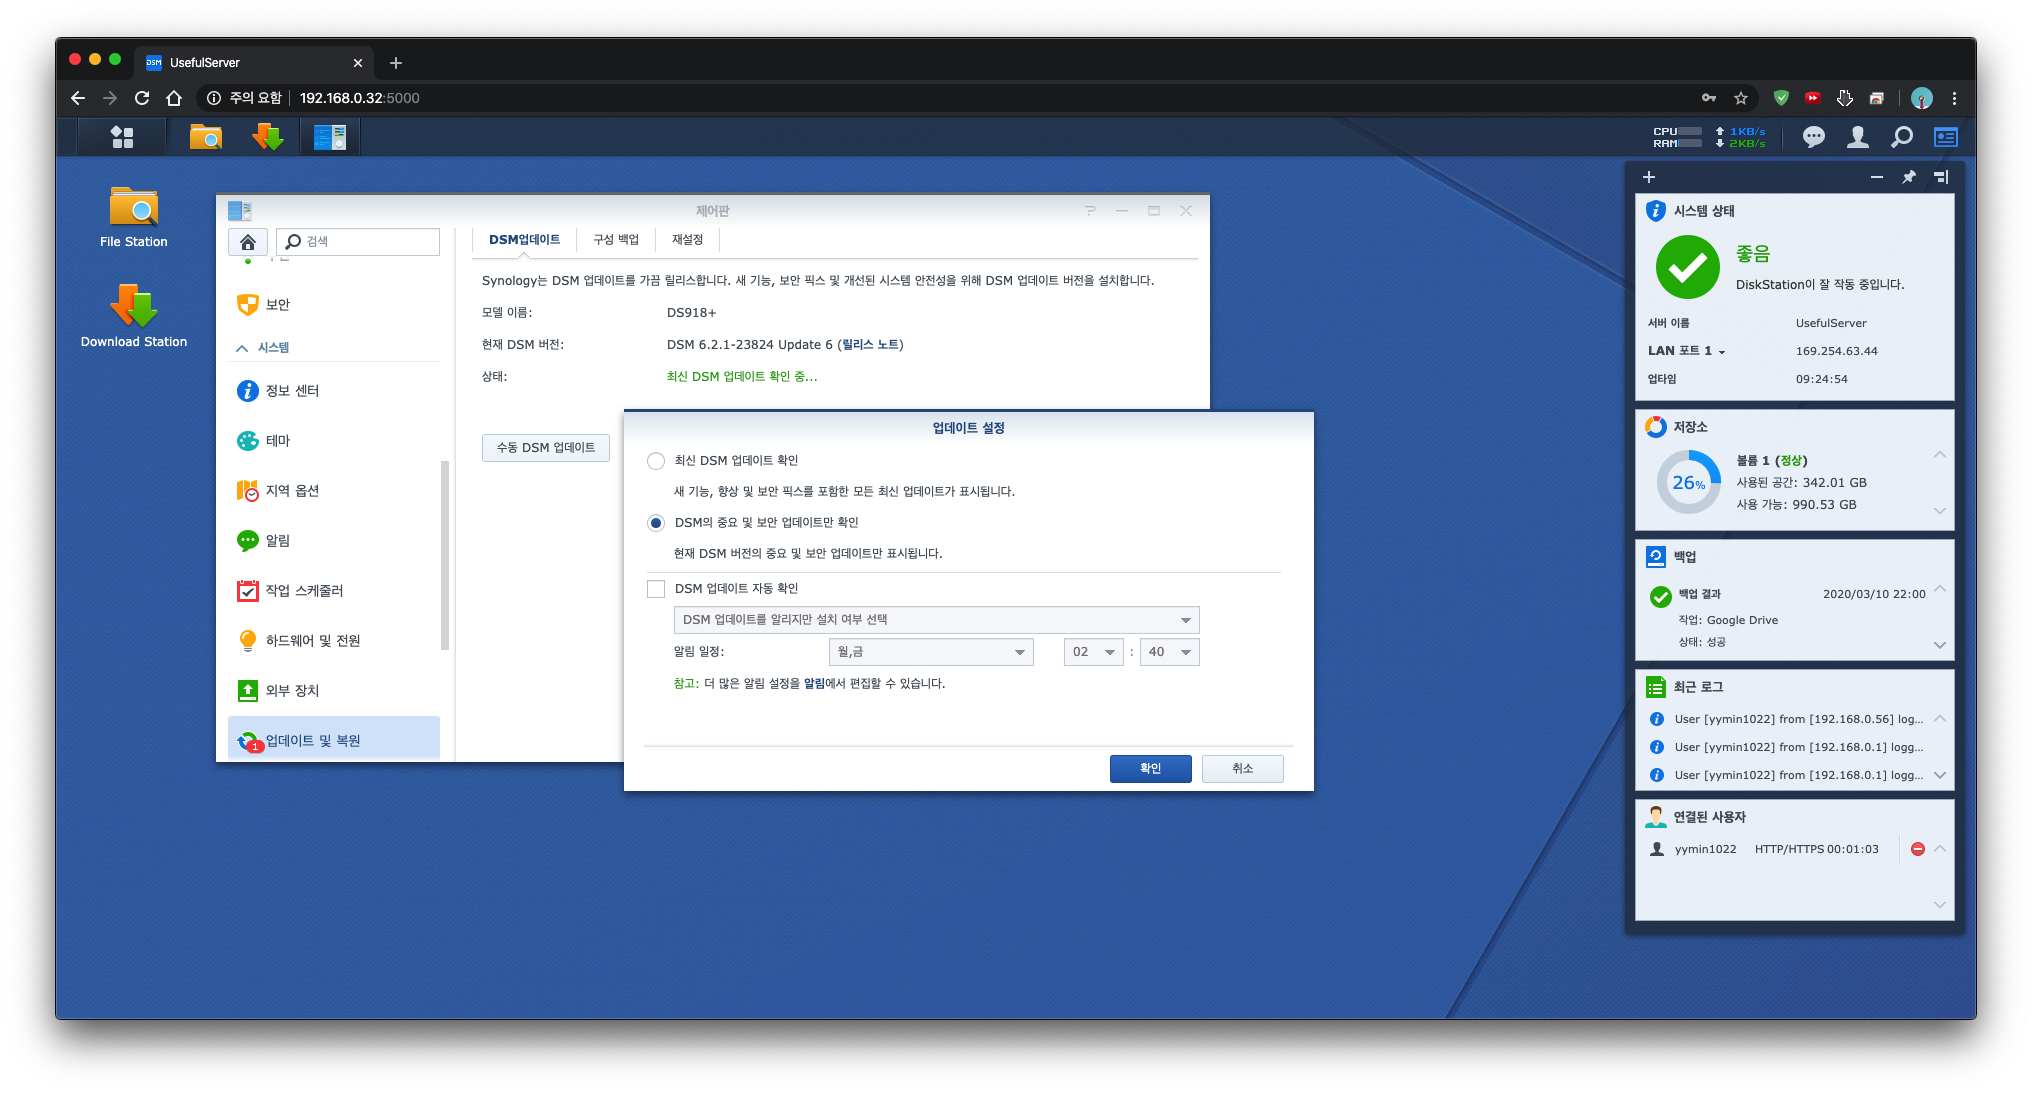
Task: Select the 최신 DSM 업데이트 확인 radio button
Action: pyautogui.click(x=656, y=461)
